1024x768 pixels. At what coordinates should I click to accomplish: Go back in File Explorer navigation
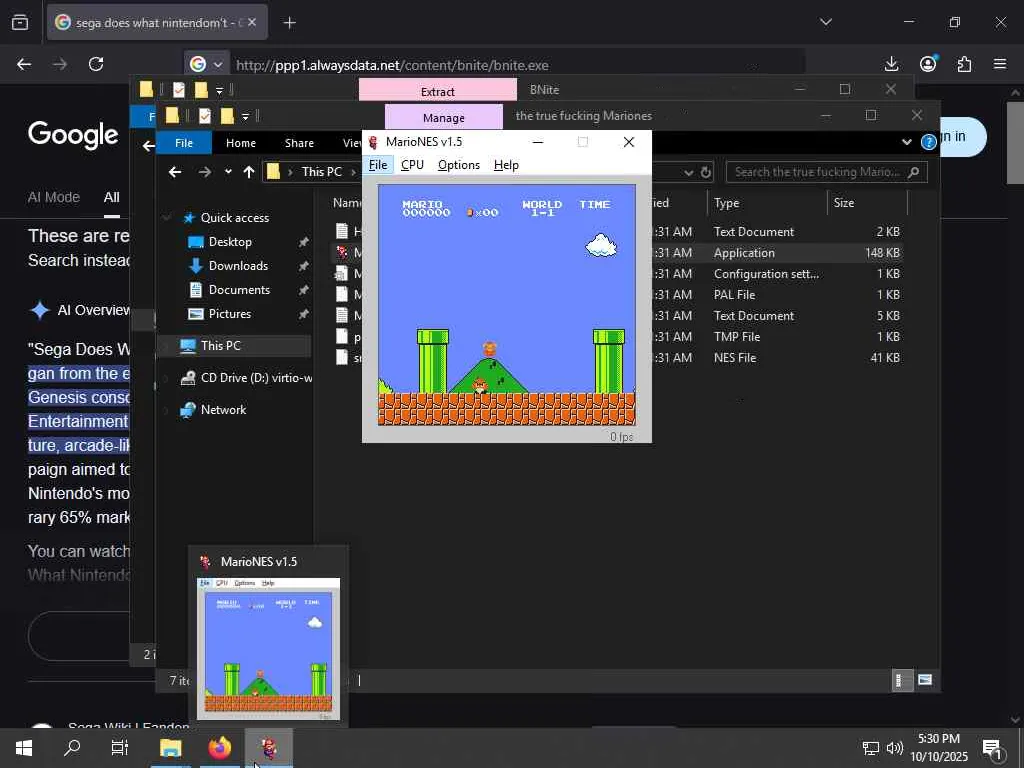point(174,172)
